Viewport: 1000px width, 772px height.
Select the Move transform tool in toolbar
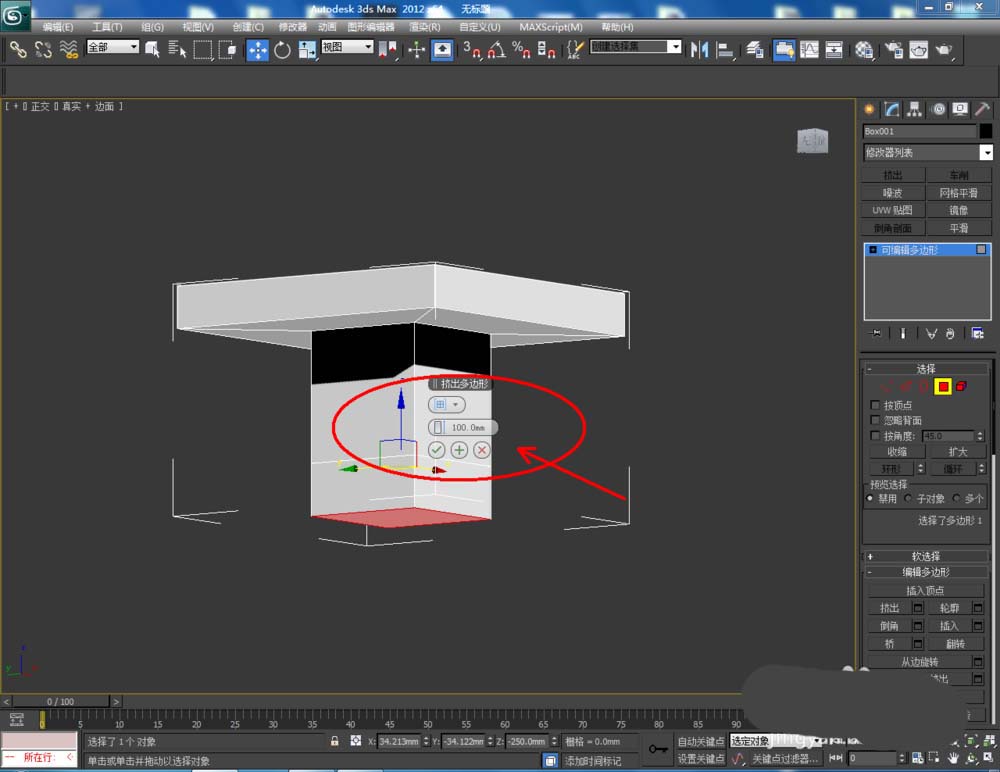click(257, 49)
